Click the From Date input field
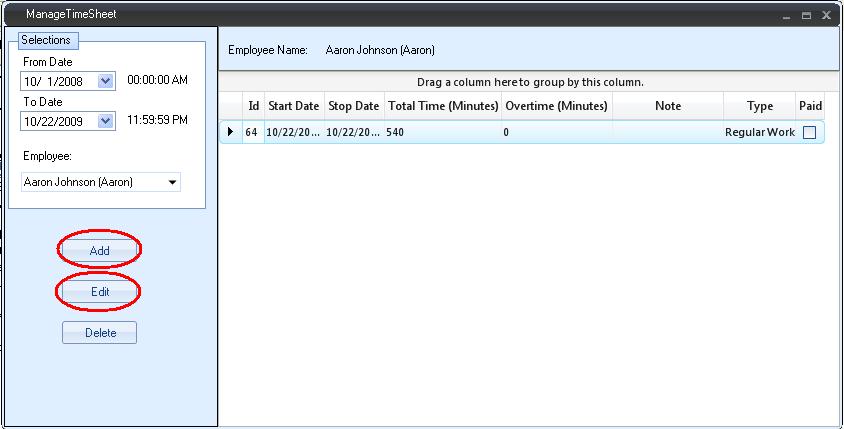This screenshot has height=429, width=844. pos(58,82)
